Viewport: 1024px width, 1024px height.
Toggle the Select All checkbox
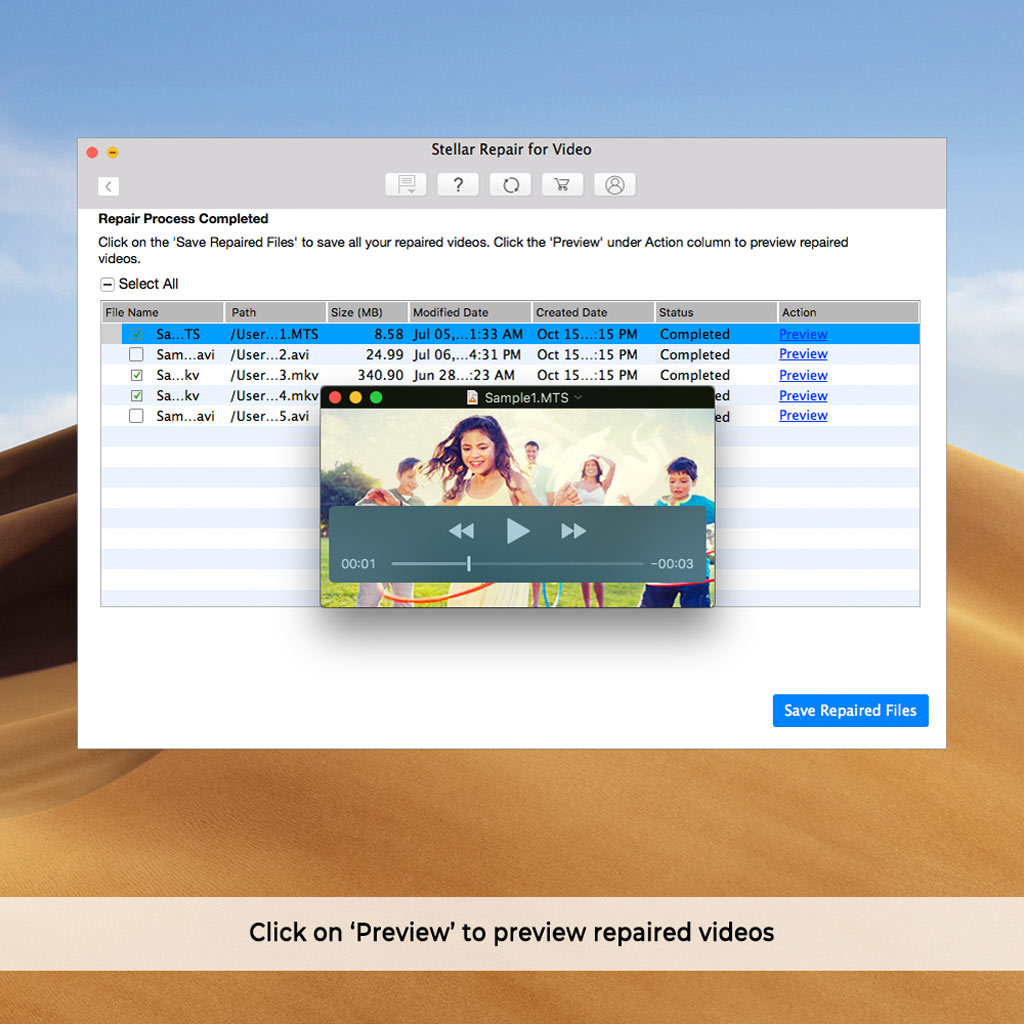pyautogui.click(x=107, y=284)
